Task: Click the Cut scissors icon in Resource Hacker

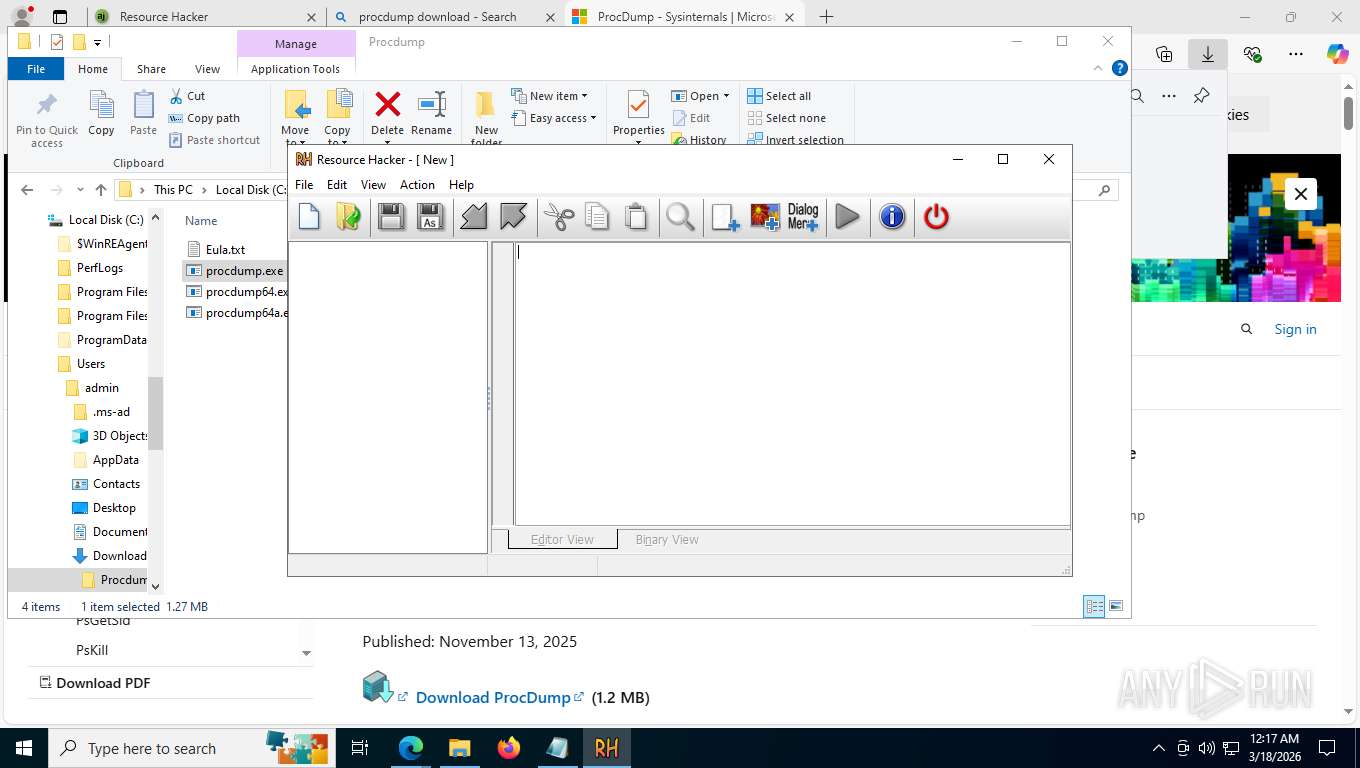Action: 559,217
